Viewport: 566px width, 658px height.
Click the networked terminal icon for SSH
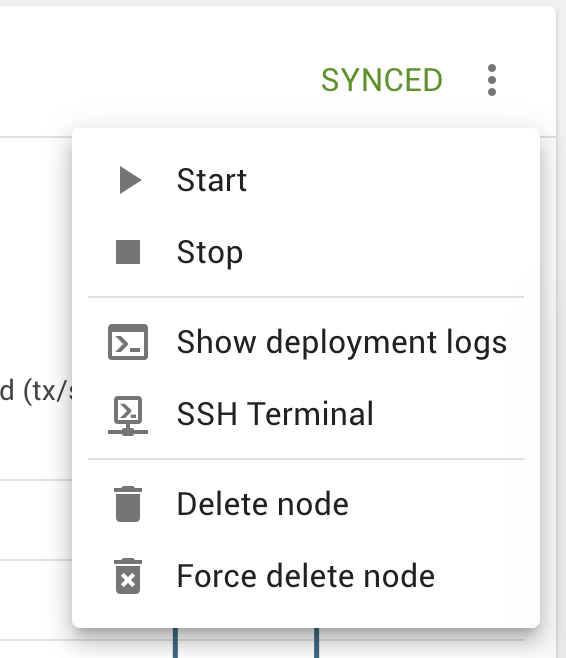pos(128,415)
